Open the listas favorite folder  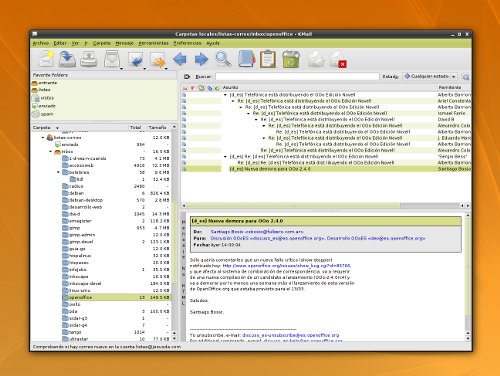(x=41, y=90)
